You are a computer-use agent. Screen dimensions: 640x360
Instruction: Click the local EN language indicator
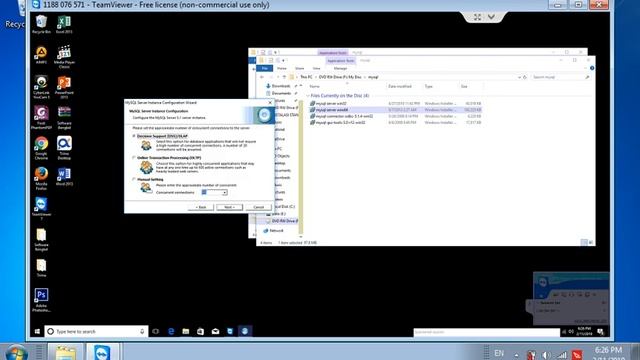(499, 353)
